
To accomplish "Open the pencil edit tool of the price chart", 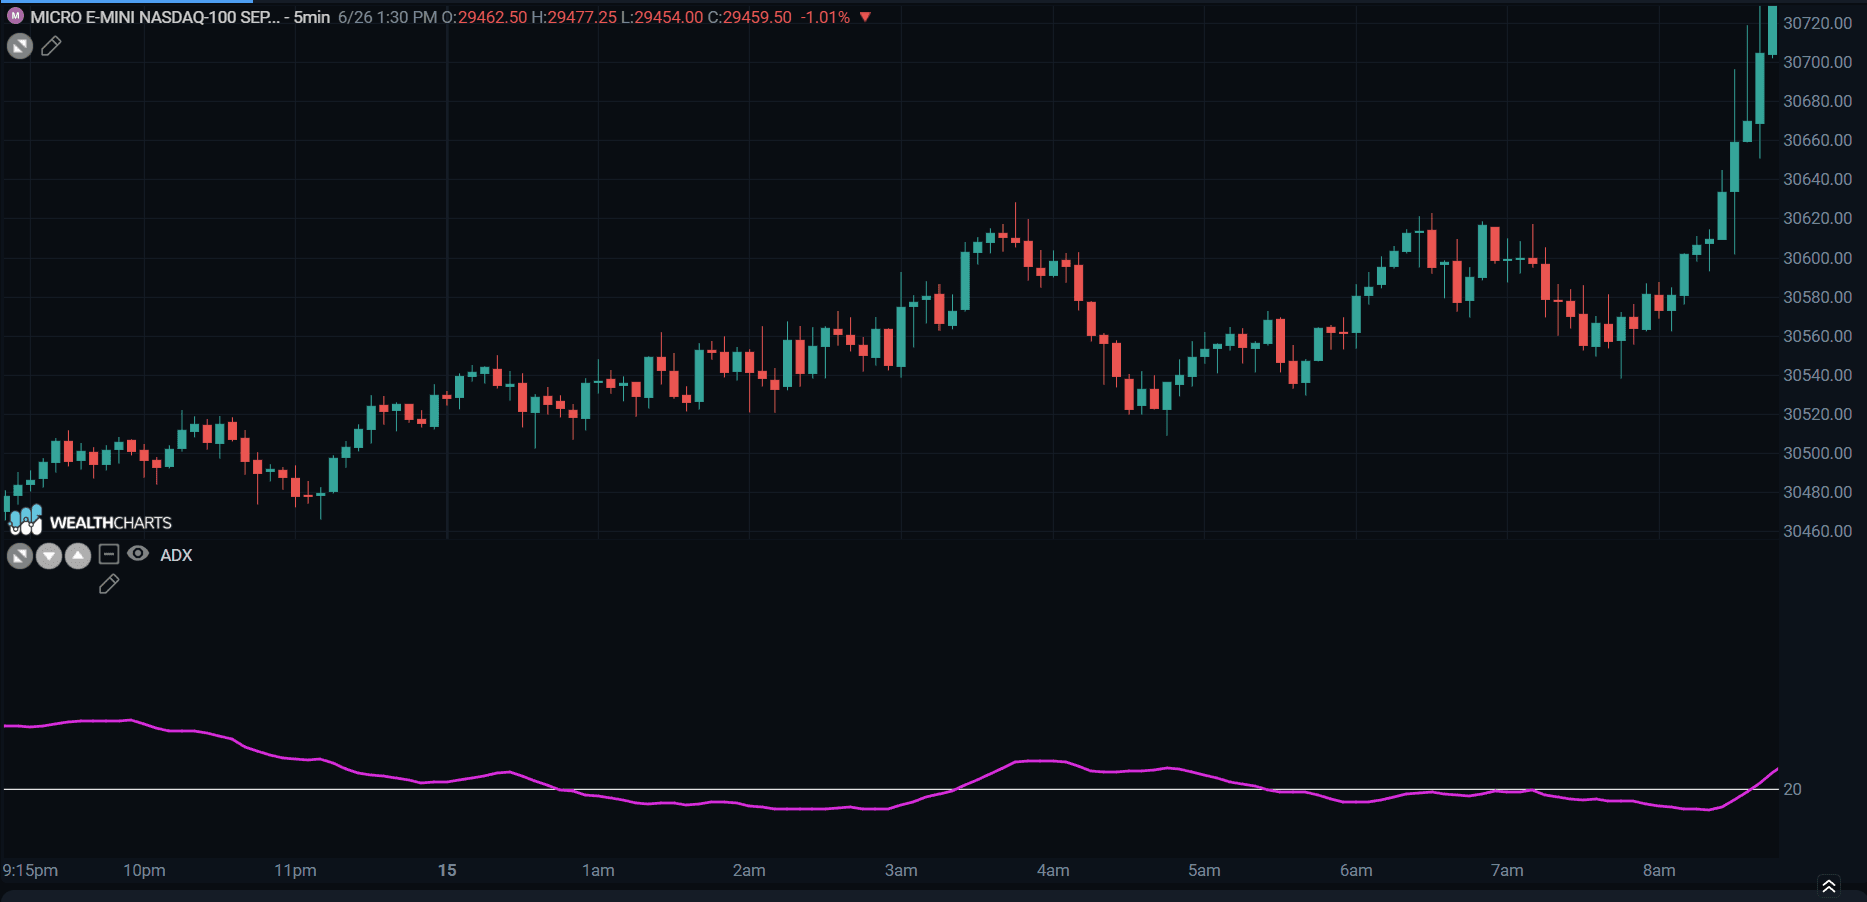I will click(x=51, y=46).
